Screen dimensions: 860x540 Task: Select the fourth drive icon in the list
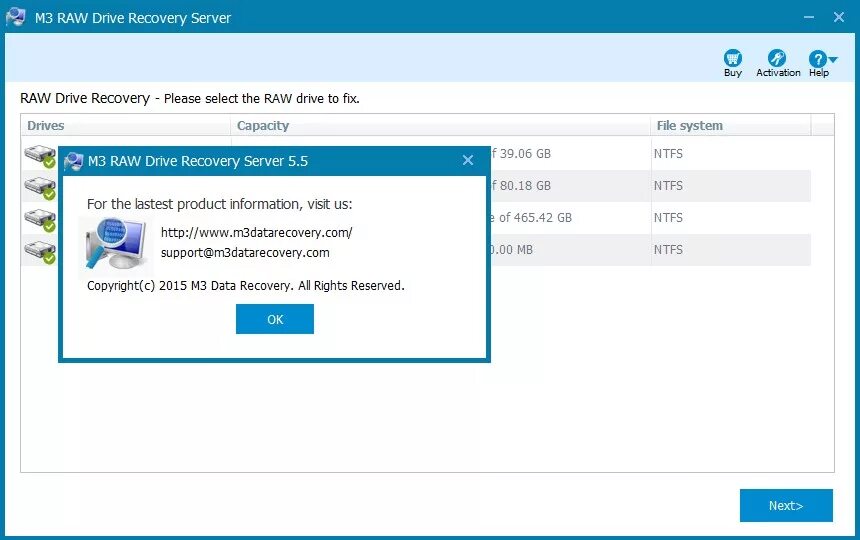point(40,252)
